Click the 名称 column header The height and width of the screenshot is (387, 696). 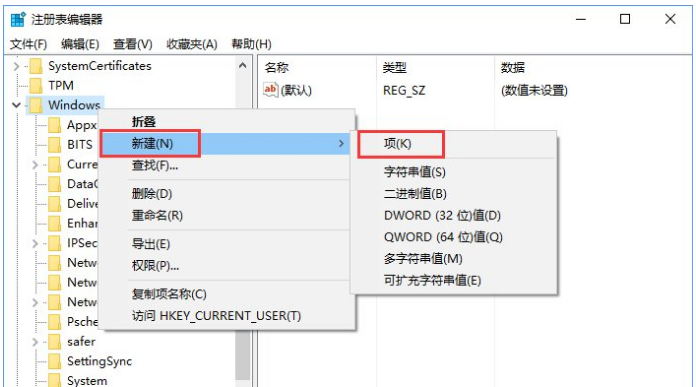coord(277,67)
